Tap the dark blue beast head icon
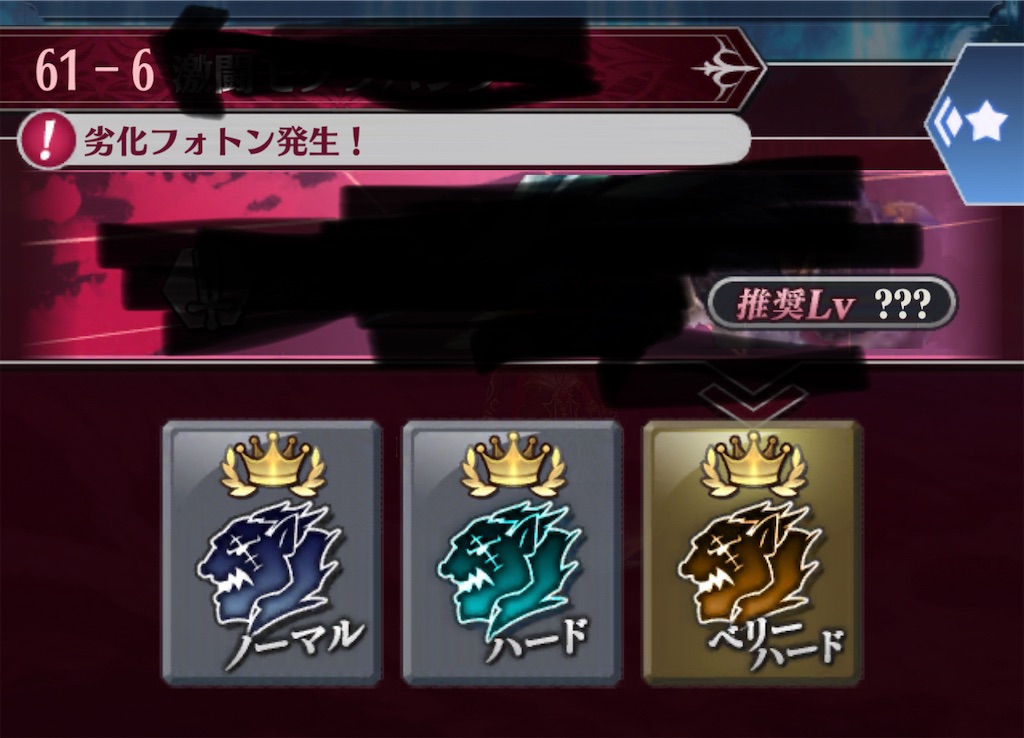1024x738 pixels. 268,565
